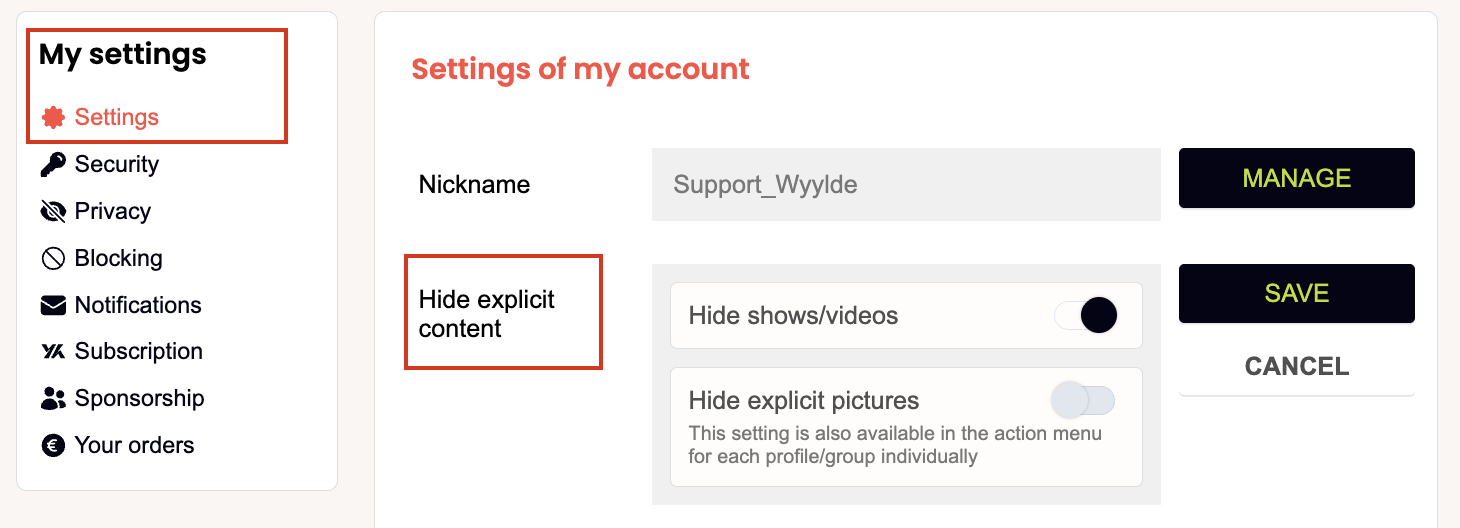Click the Subscription logo icon
1460x528 pixels.
point(53,351)
